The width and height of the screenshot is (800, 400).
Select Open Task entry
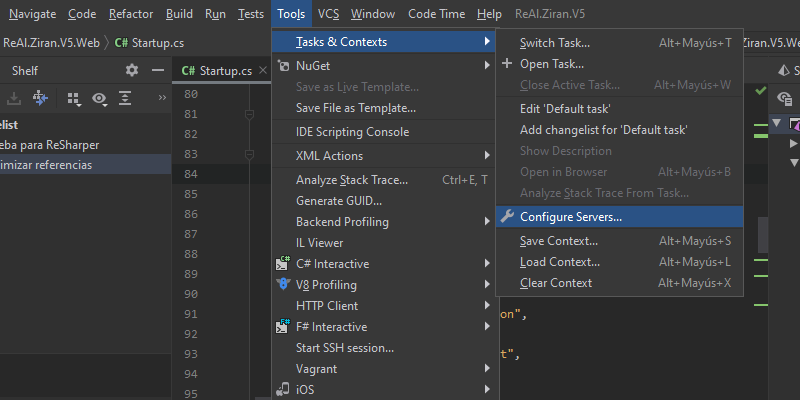pos(619,64)
